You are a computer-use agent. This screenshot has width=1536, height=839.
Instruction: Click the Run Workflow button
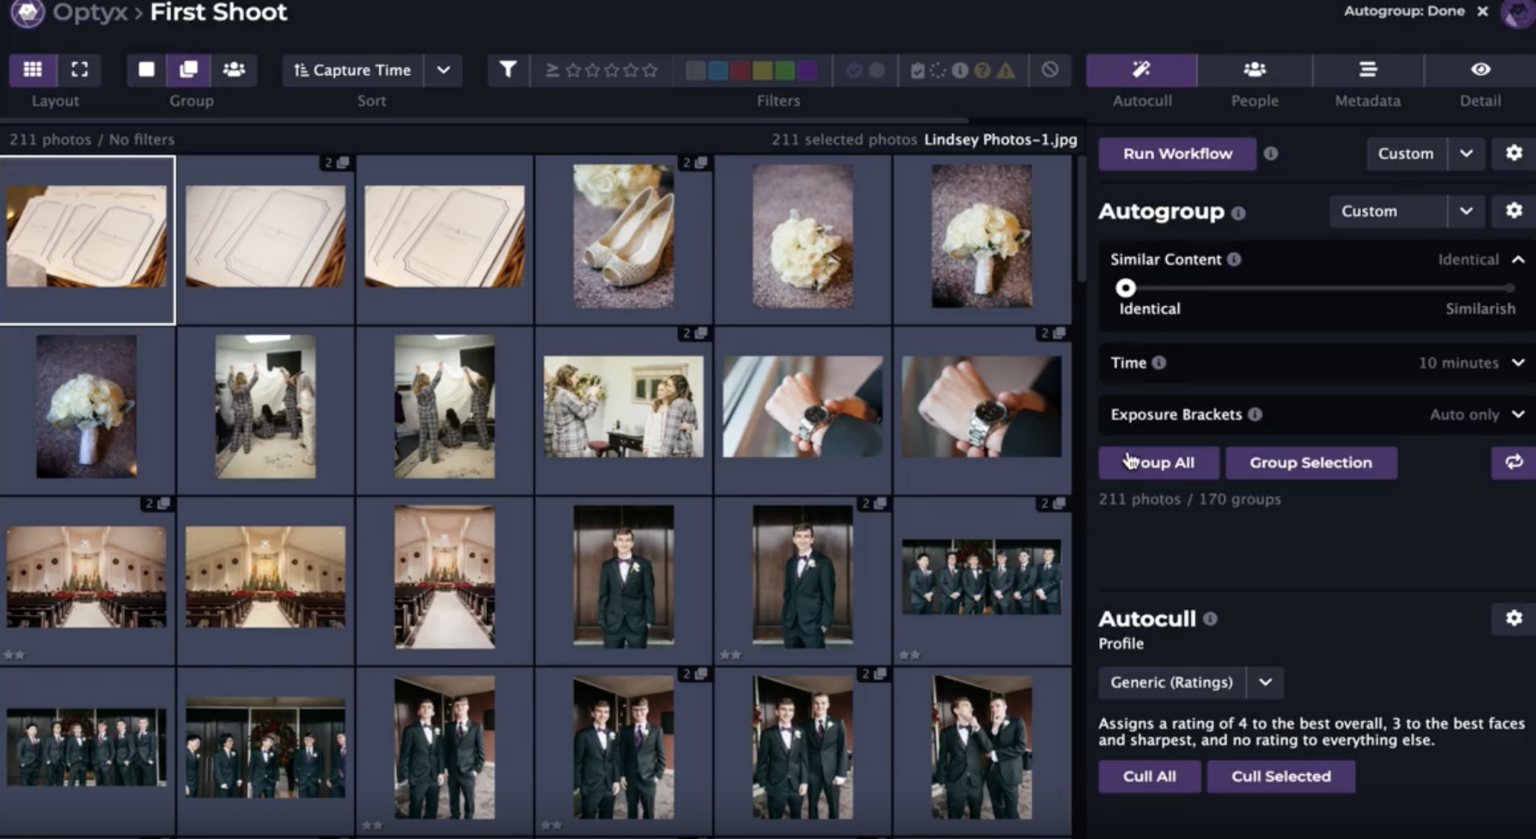(x=1177, y=153)
